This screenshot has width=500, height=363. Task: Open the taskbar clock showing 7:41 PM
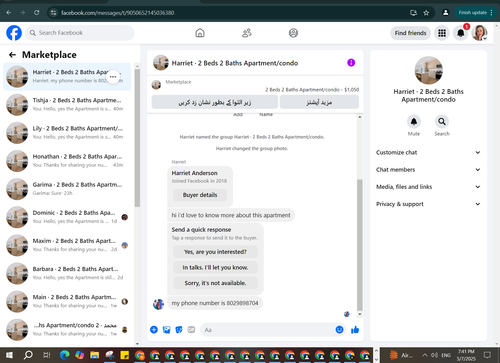(466, 355)
